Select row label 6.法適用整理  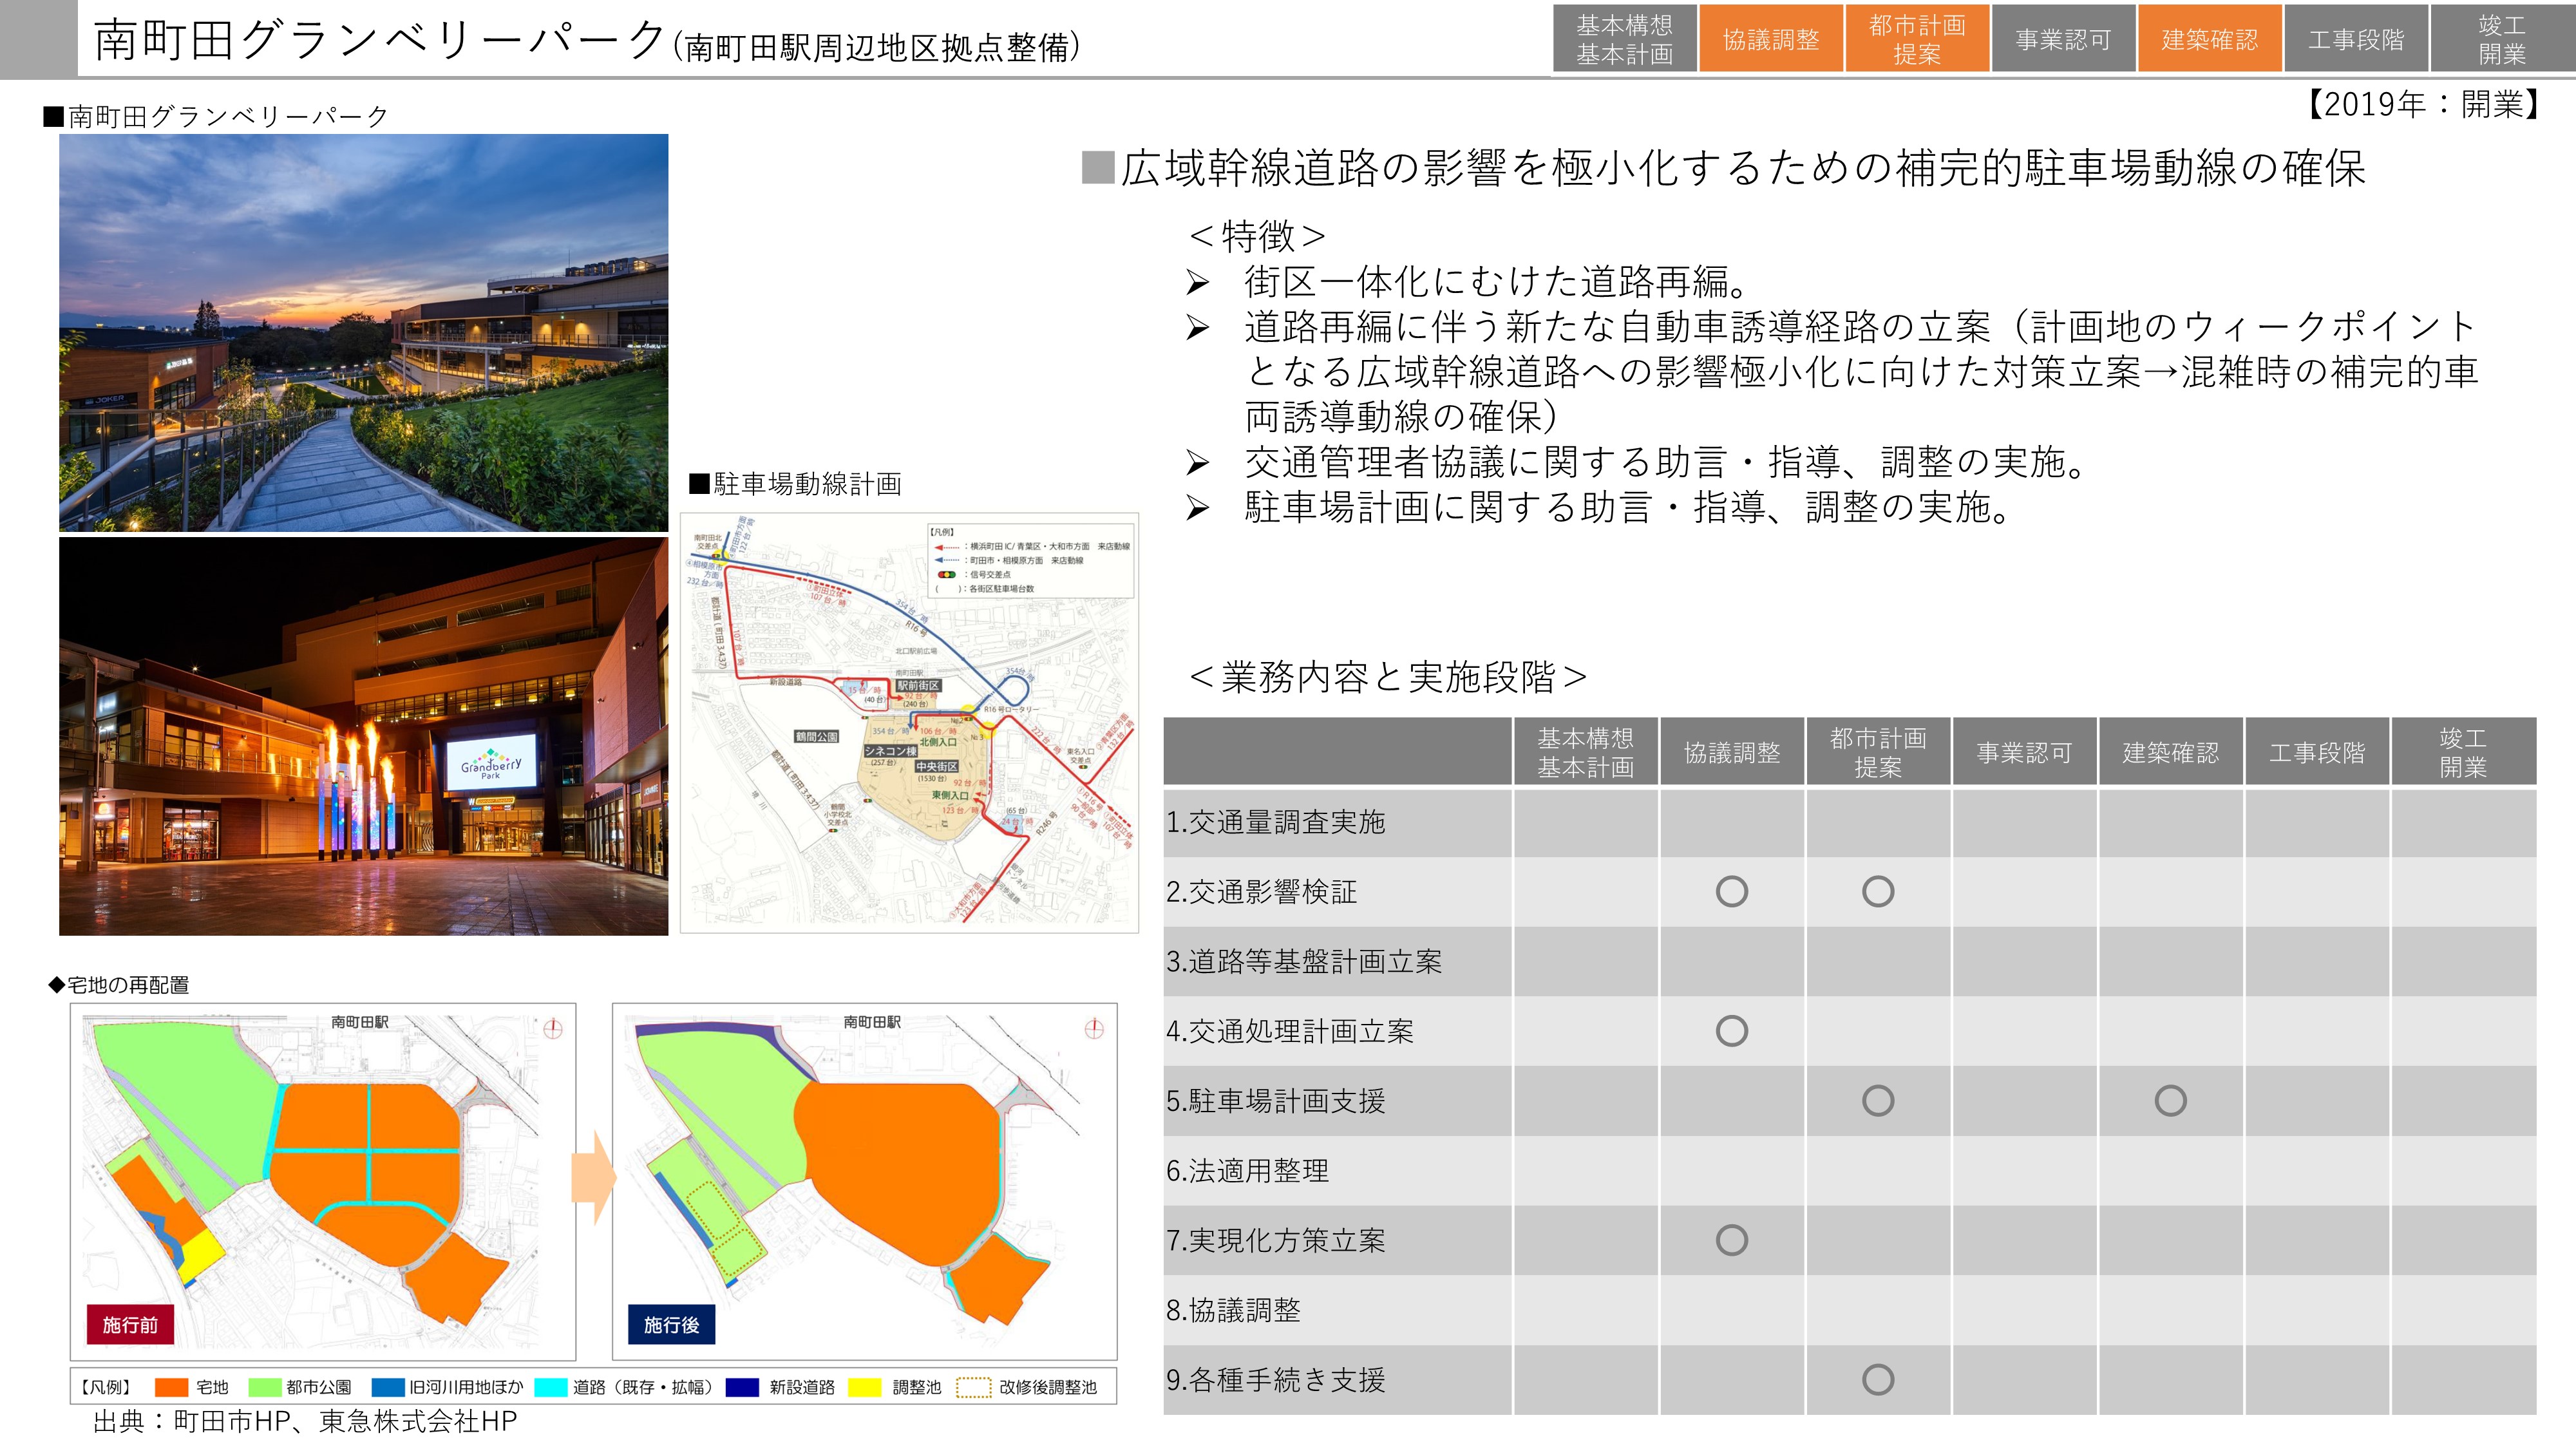click(x=1247, y=1171)
